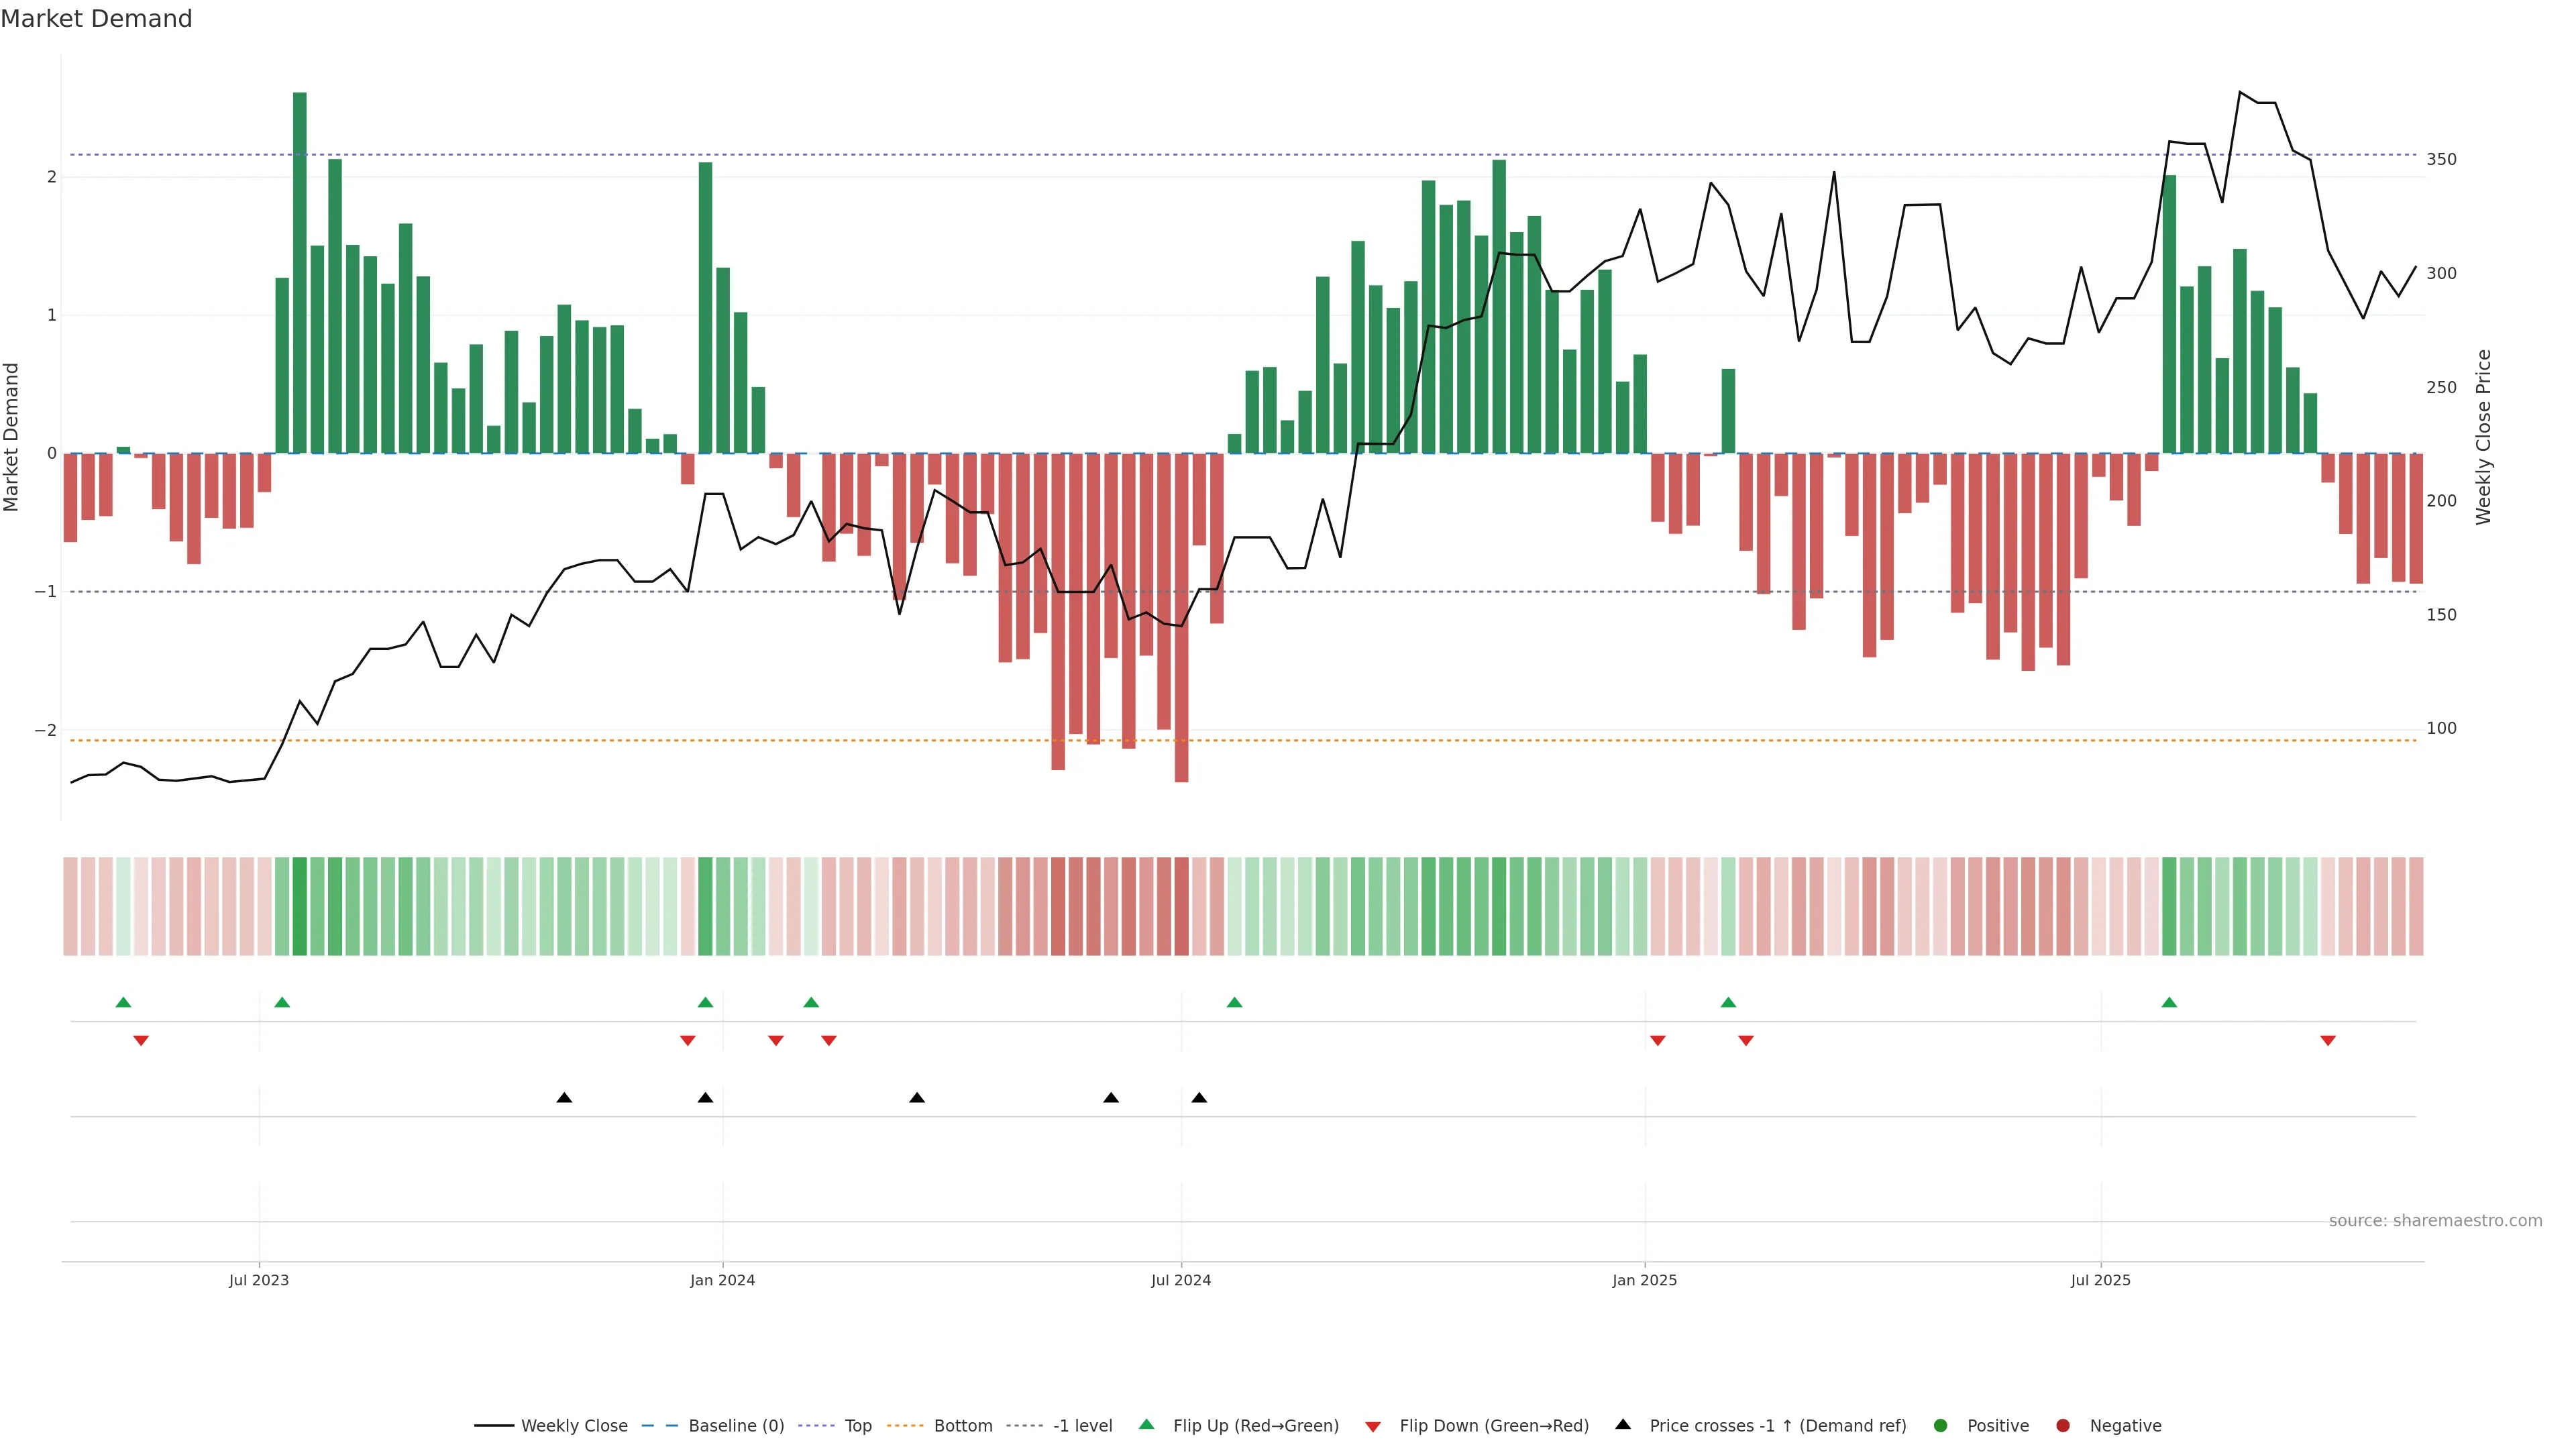Screen dimensions: 2576x1449
Task: Click the Market Demand chart title
Action: tap(96, 19)
